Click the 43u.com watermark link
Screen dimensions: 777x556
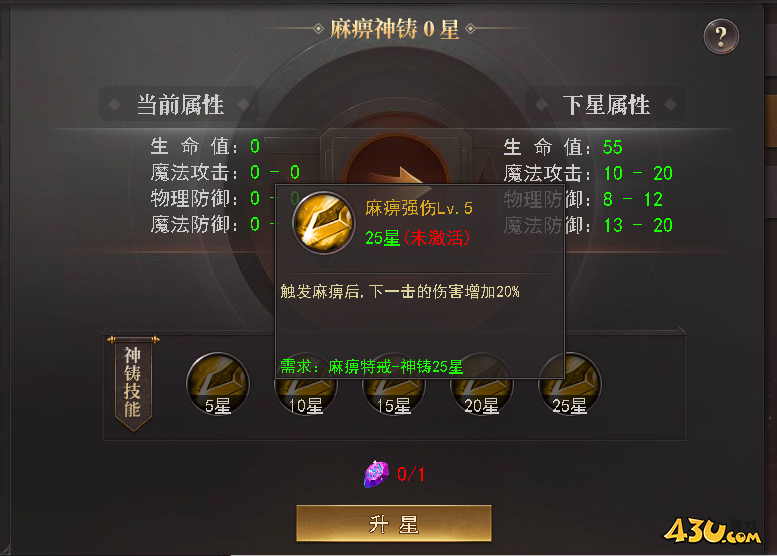pyautogui.click(x=712, y=531)
